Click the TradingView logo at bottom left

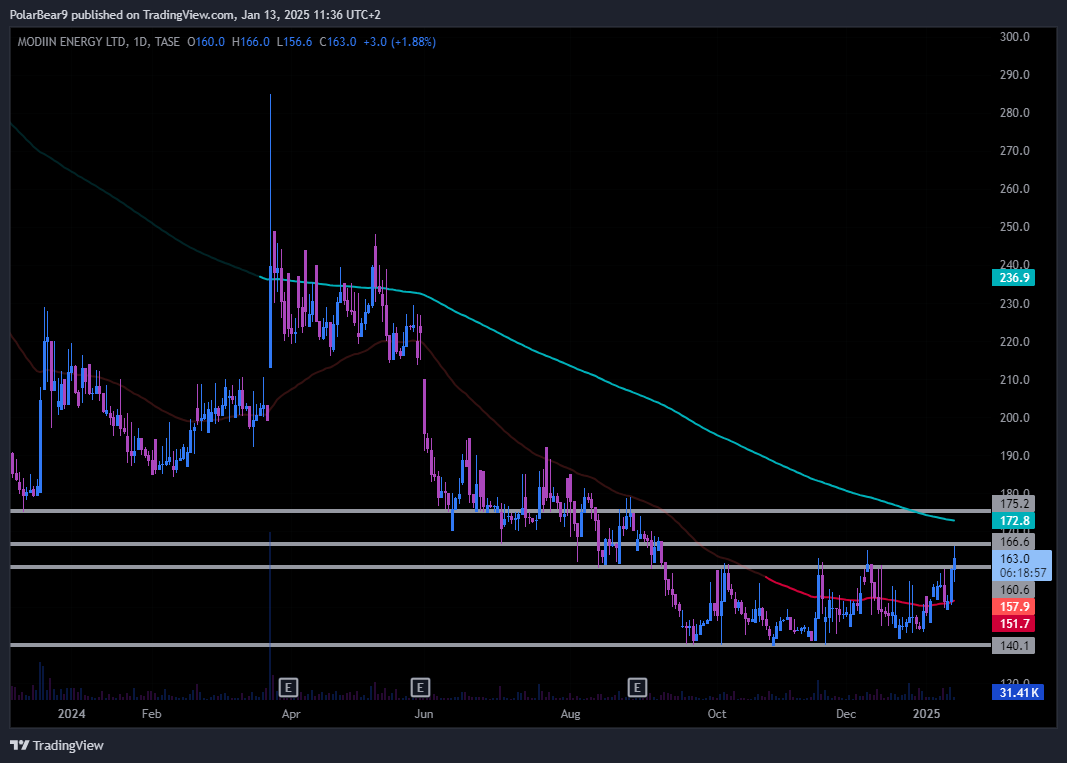57,745
